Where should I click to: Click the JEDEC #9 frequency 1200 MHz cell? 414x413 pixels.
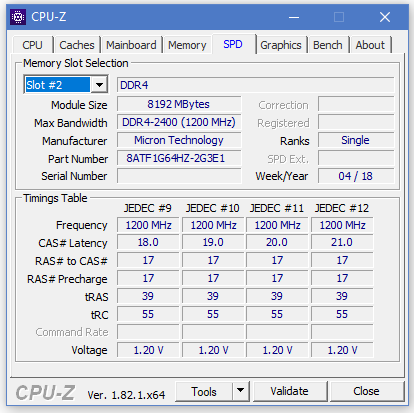tap(148, 225)
